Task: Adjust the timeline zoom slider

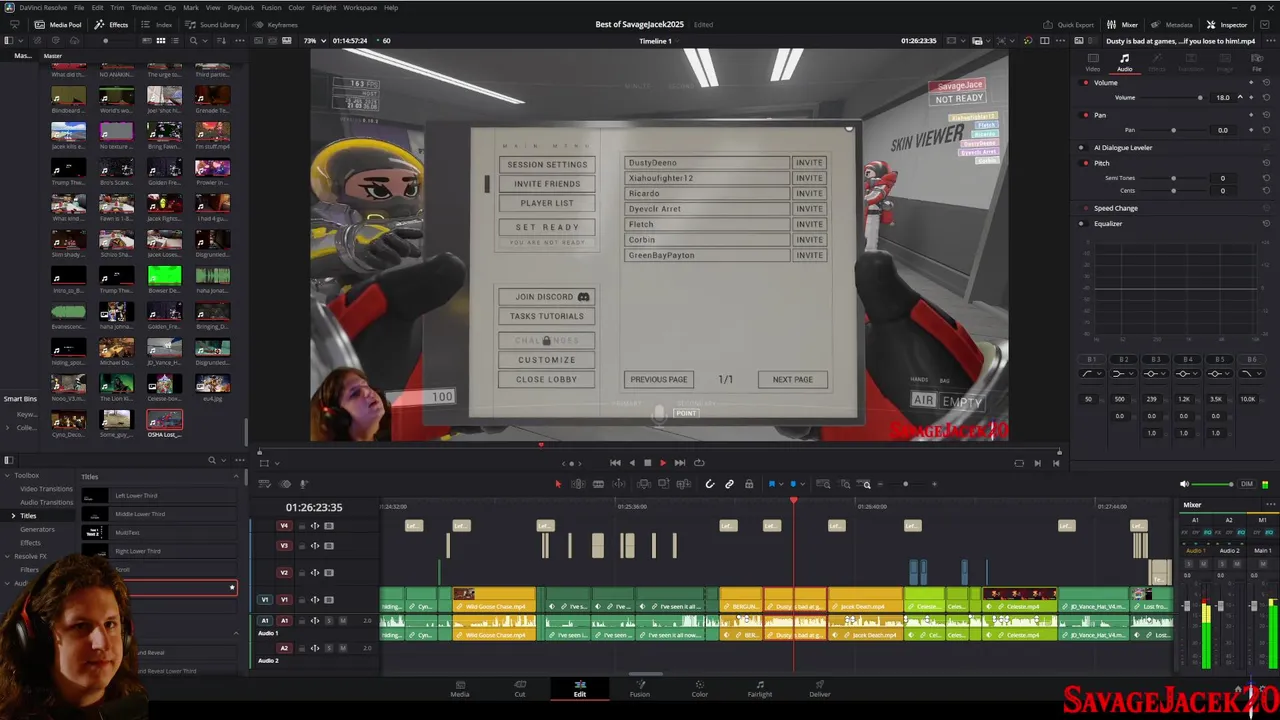Action: [x=906, y=484]
